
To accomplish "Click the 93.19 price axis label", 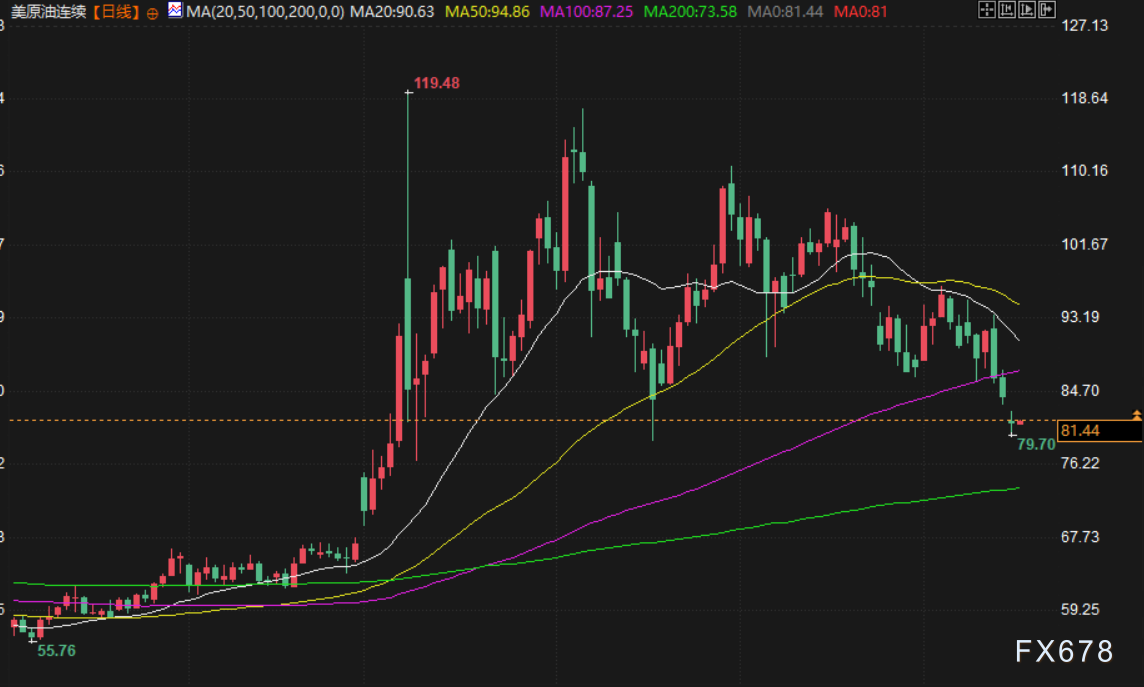I will (x=1081, y=317).
